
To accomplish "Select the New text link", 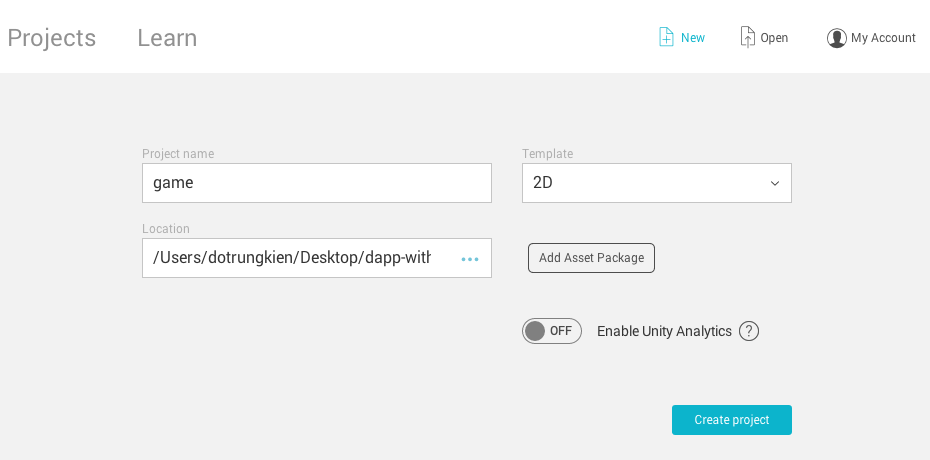I will [693, 38].
